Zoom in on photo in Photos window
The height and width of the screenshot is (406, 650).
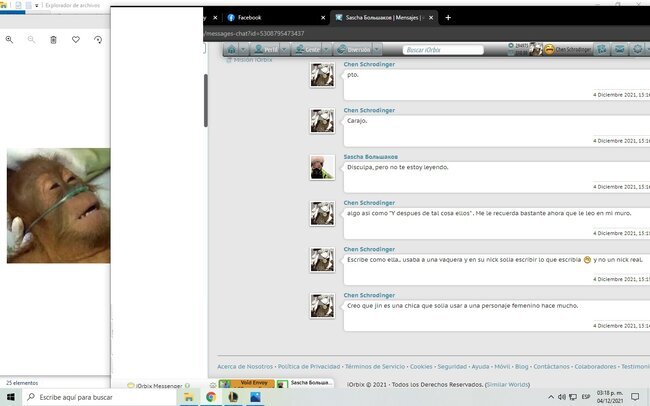[x=9, y=40]
